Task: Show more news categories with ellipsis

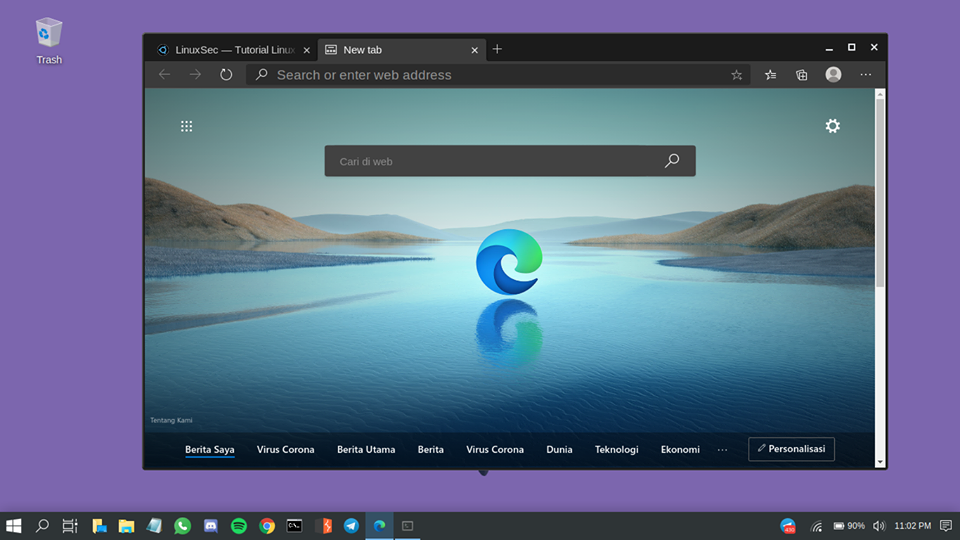Action: click(722, 450)
